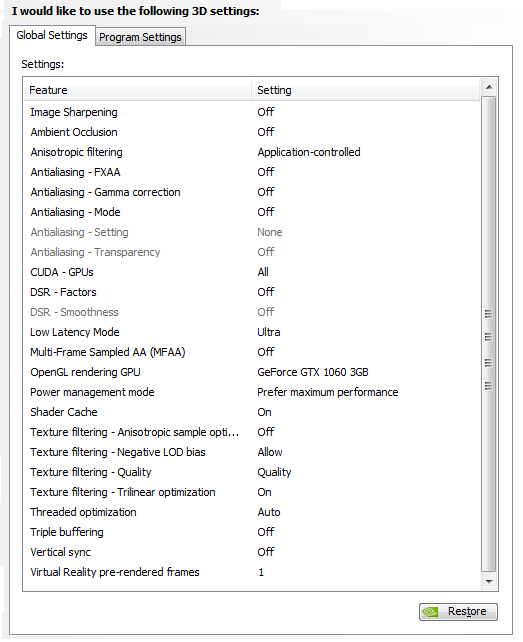Select the Power management mode row
The width and height of the screenshot is (523, 642).
click(x=251, y=392)
